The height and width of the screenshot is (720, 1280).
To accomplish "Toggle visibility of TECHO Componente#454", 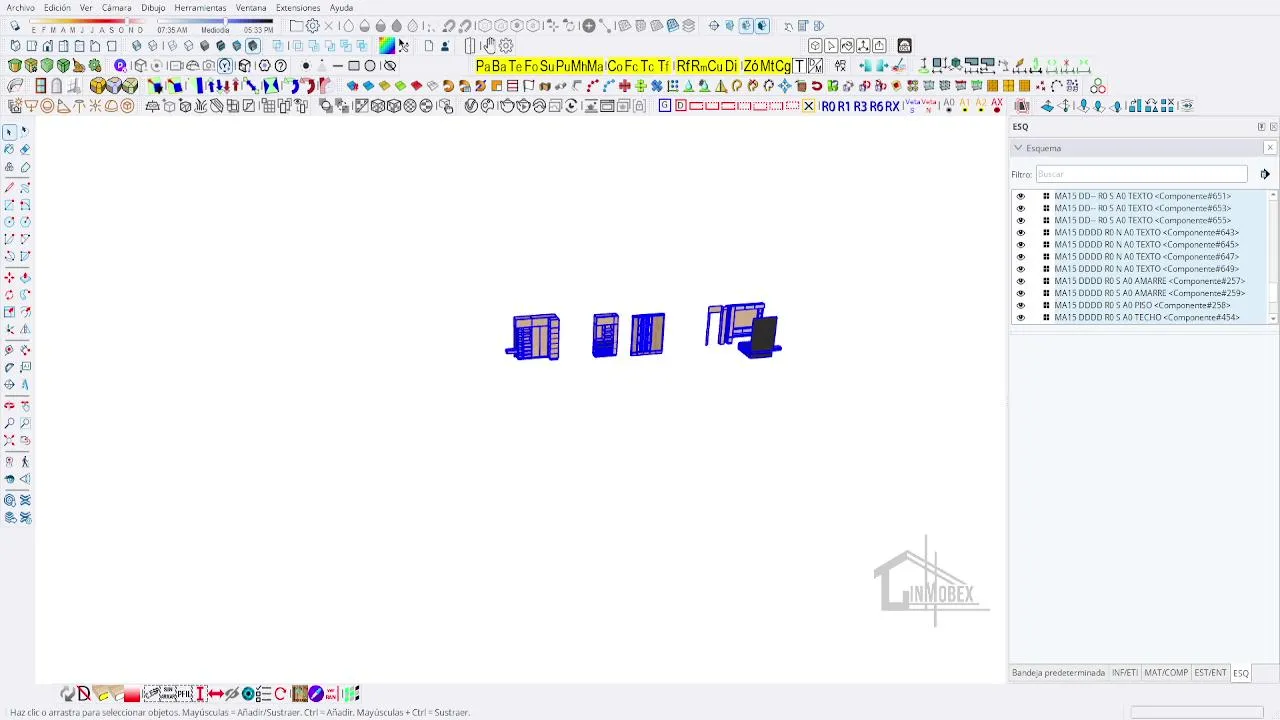I will (1021, 318).
